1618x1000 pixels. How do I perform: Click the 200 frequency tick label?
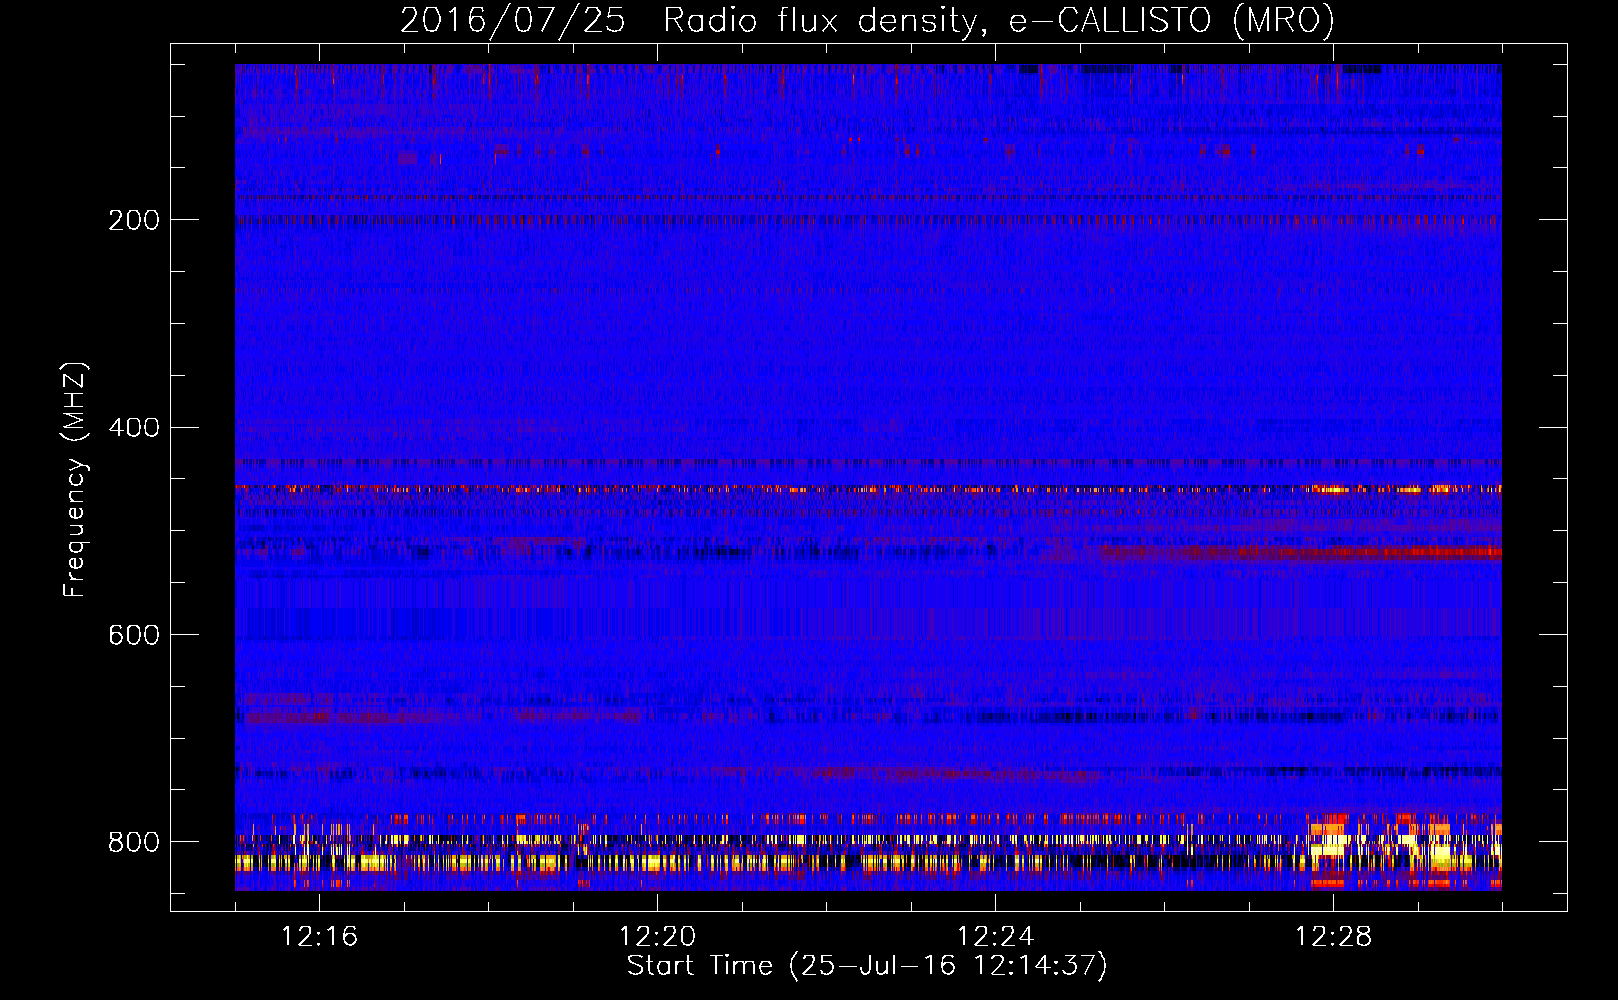point(134,220)
